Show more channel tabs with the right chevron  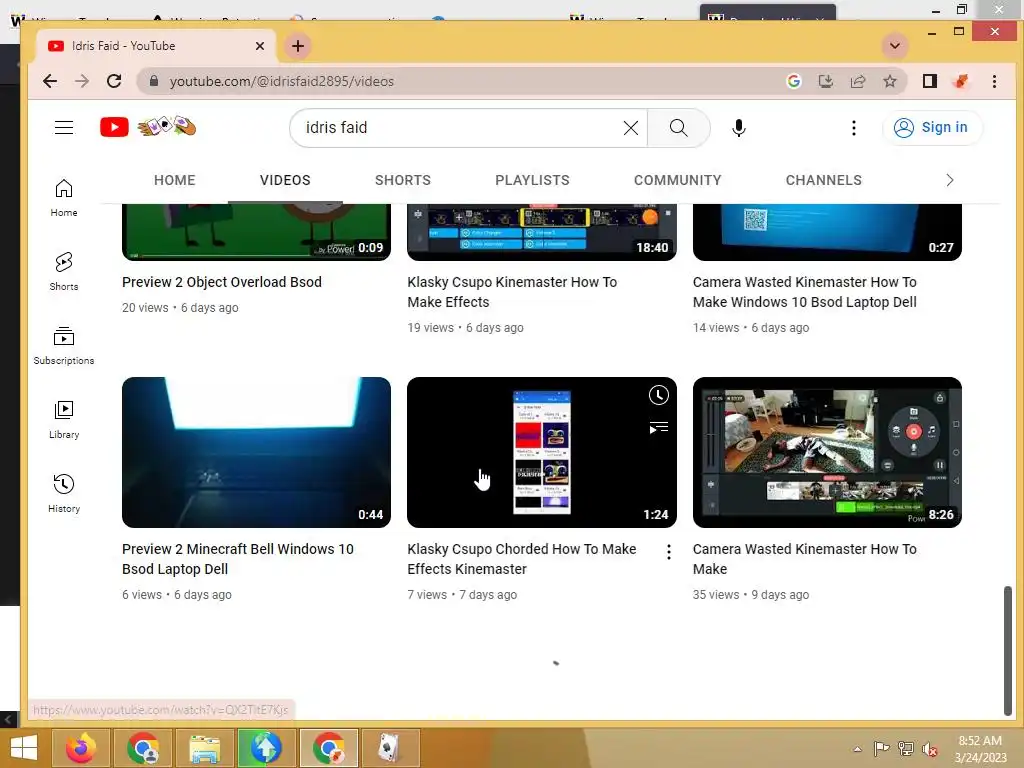[950, 180]
